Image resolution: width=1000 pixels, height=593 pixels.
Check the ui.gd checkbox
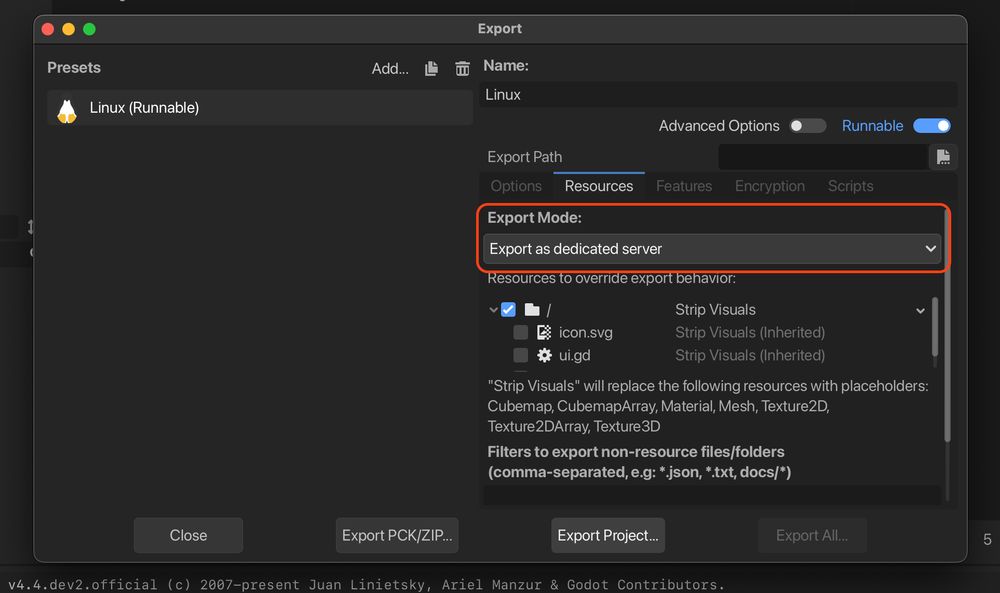(520, 355)
